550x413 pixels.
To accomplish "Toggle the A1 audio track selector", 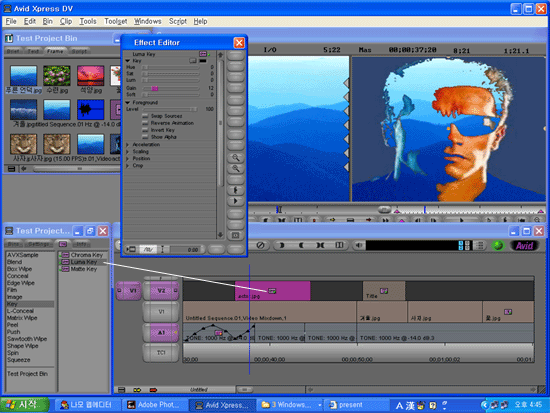I will 161,332.
